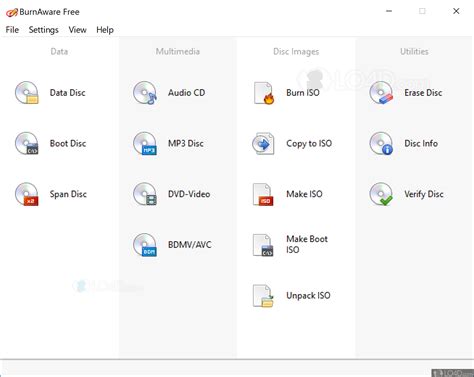
Task: Click the Make ISO label
Action: coord(305,194)
